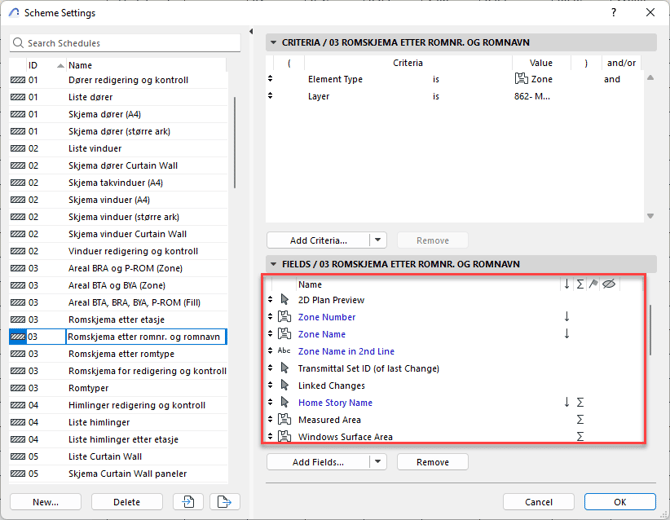The width and height of the screenshot is (670, 520).
Task: Click the flag column header icon
Action: pyautogui.click(x=594, y=284)
